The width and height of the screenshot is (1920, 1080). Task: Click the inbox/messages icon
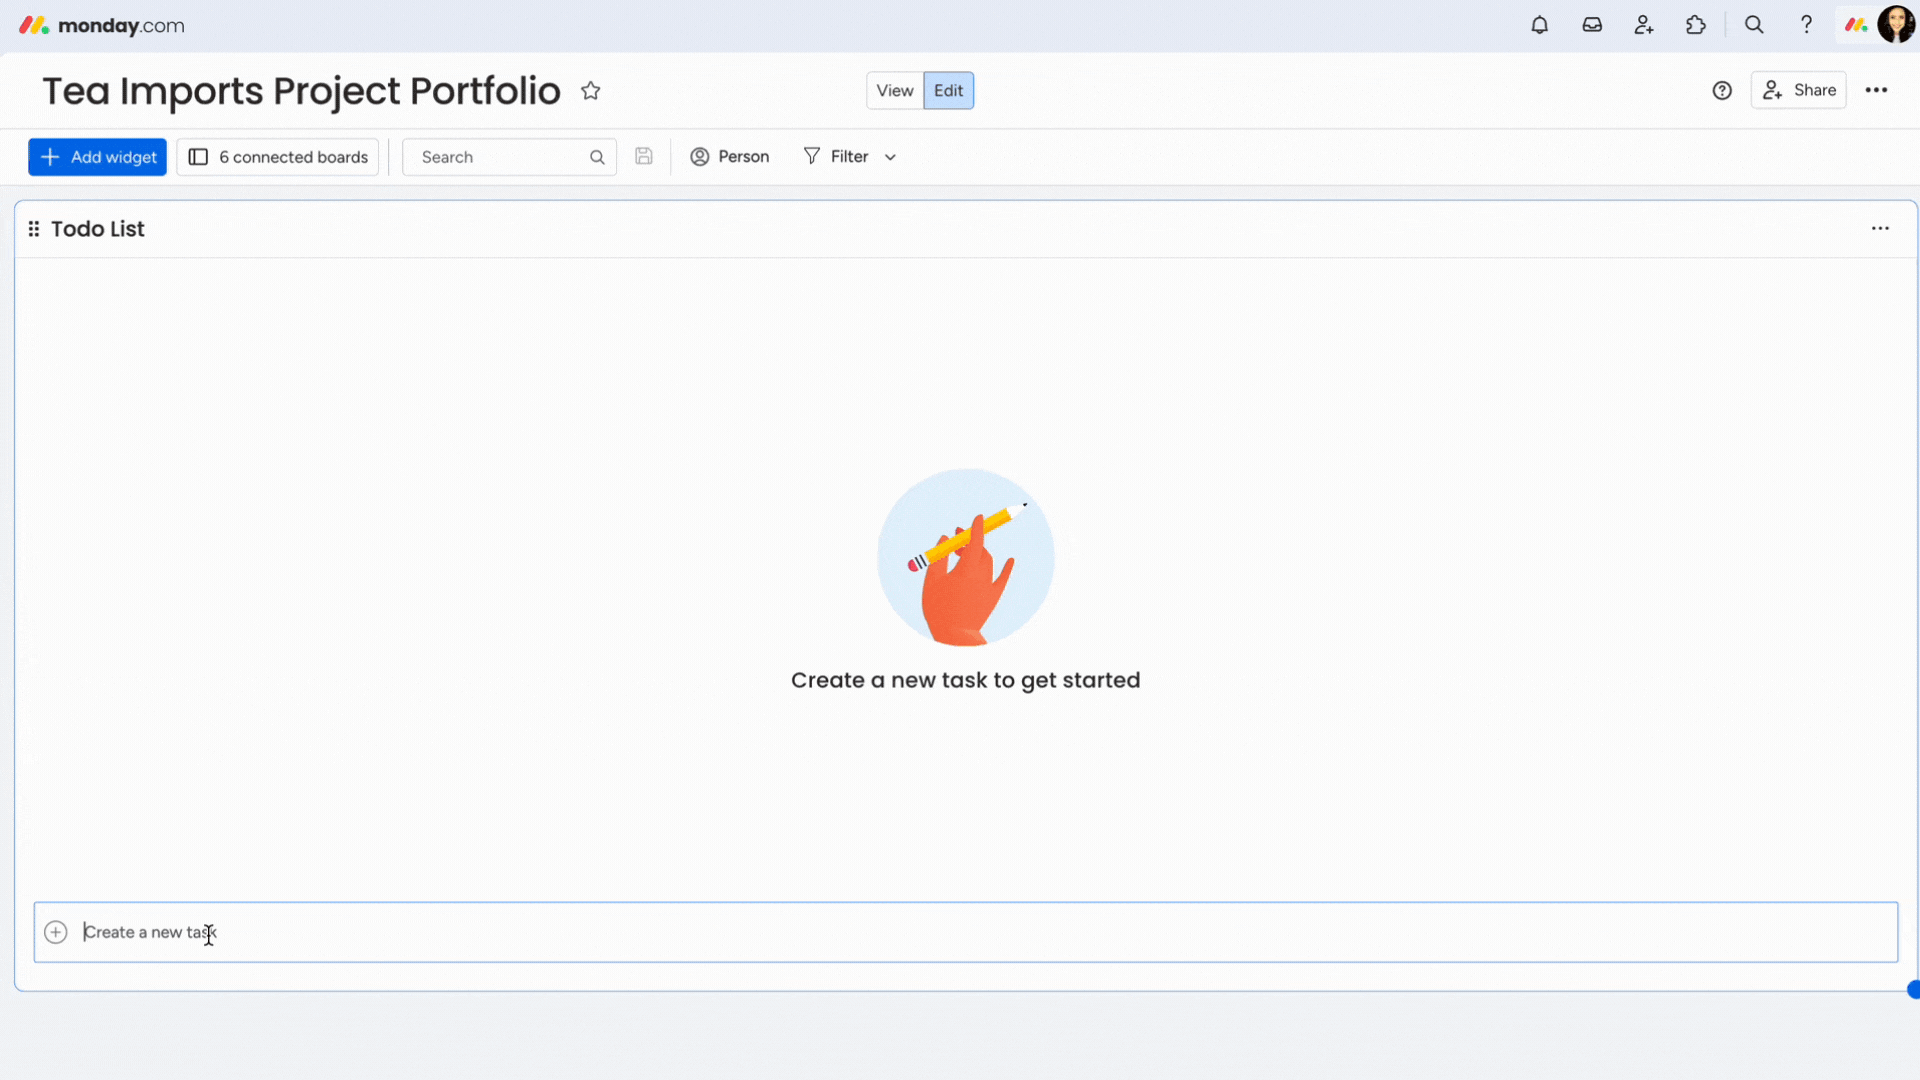(1592, 25)
